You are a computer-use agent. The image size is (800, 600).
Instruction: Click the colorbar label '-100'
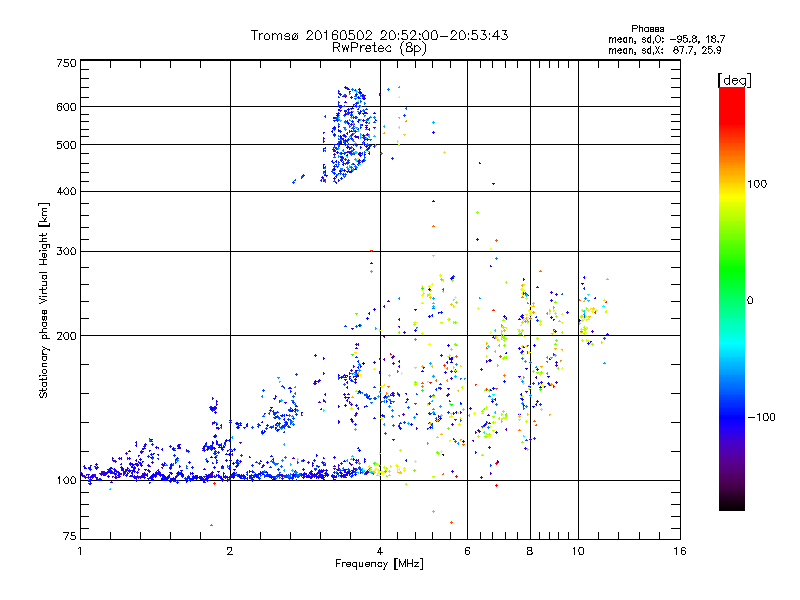click(761, 417)
